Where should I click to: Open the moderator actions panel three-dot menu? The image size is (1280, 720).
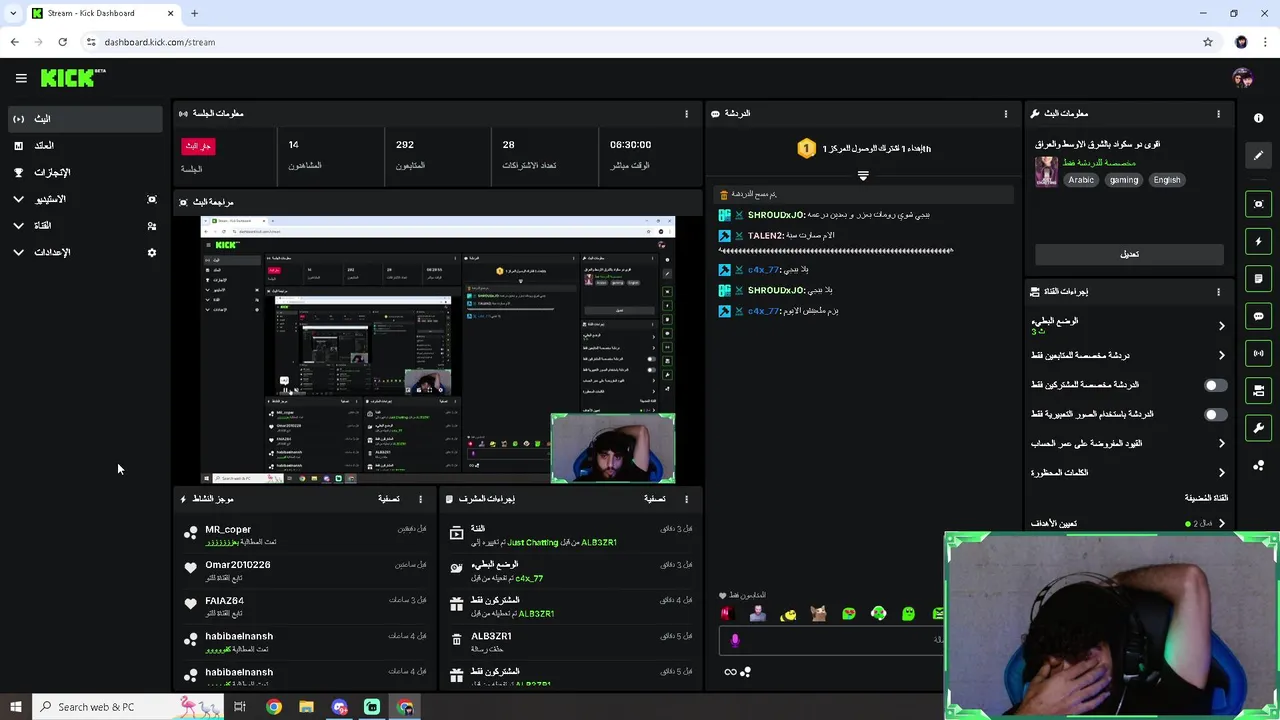(x=686, y=499)
